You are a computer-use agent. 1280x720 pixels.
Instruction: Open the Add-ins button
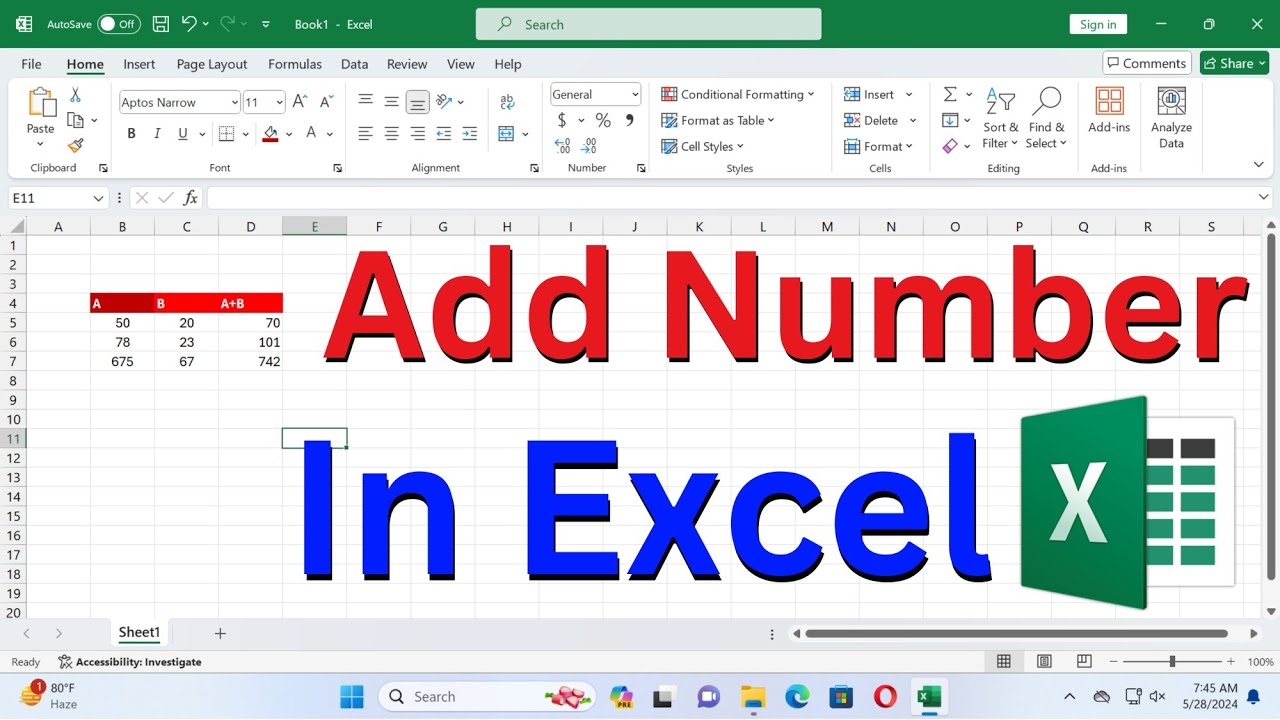1109,111
